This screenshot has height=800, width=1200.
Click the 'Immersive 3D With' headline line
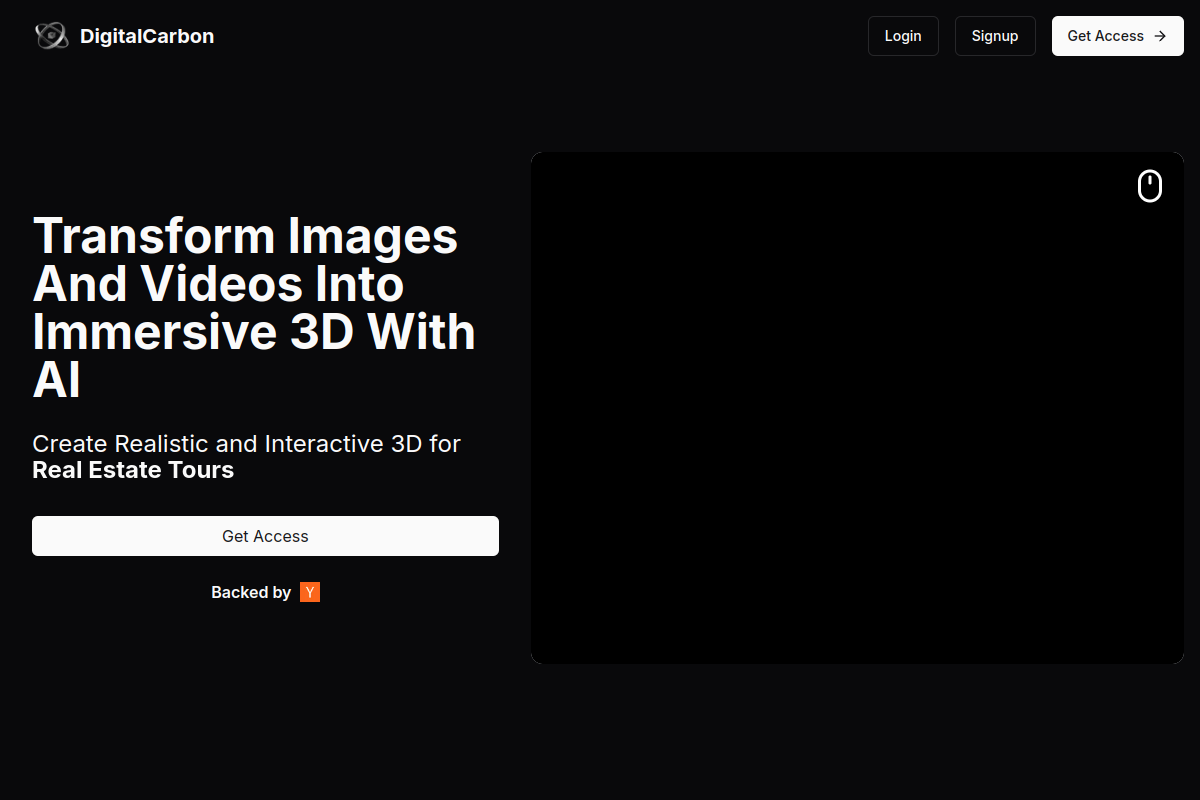pyautogui.click(x=254, y=332)
